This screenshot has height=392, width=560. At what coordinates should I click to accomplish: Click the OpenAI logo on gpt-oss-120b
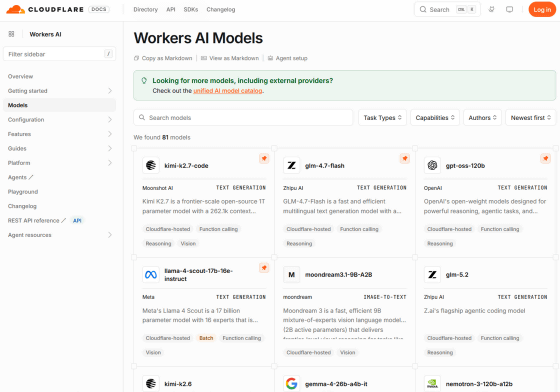[x=432, y=165]
